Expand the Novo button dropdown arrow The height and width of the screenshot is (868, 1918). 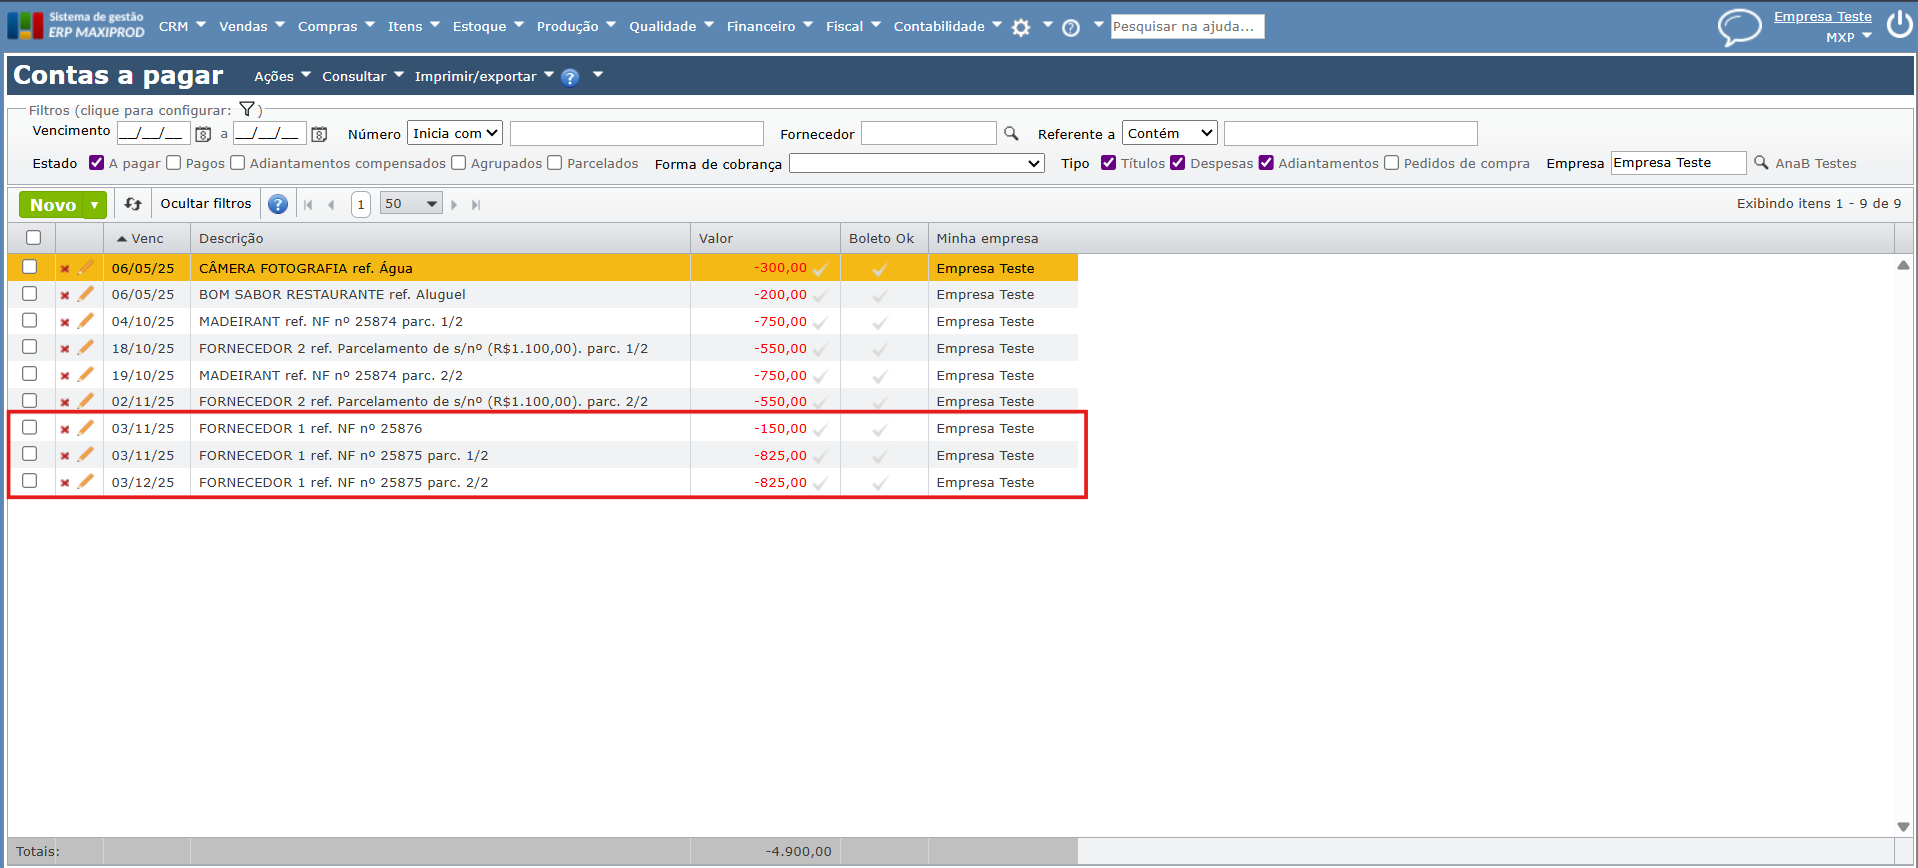[95, 205]
